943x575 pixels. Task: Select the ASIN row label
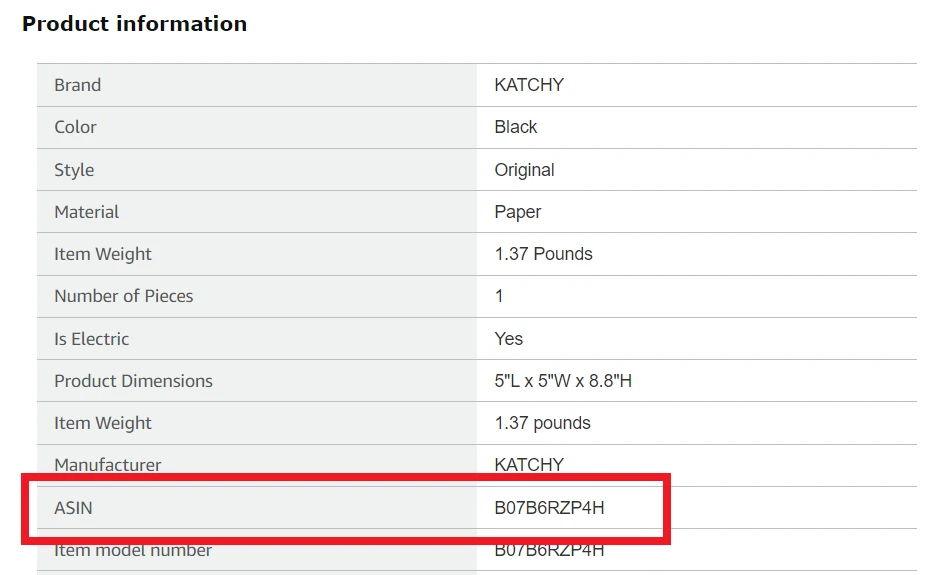(73, 508)
